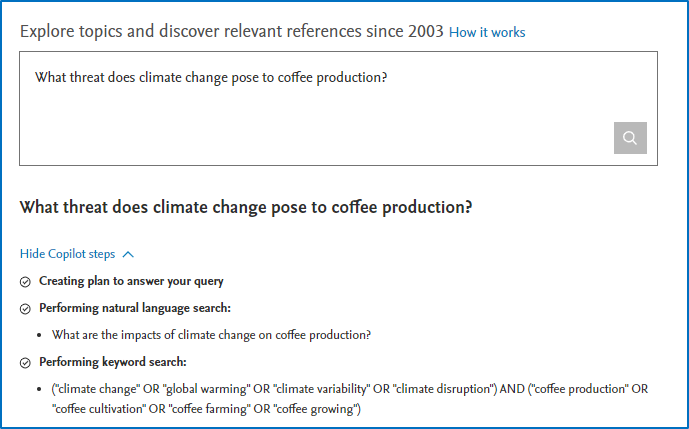Click the Performing keyword search label

[113, 363]
